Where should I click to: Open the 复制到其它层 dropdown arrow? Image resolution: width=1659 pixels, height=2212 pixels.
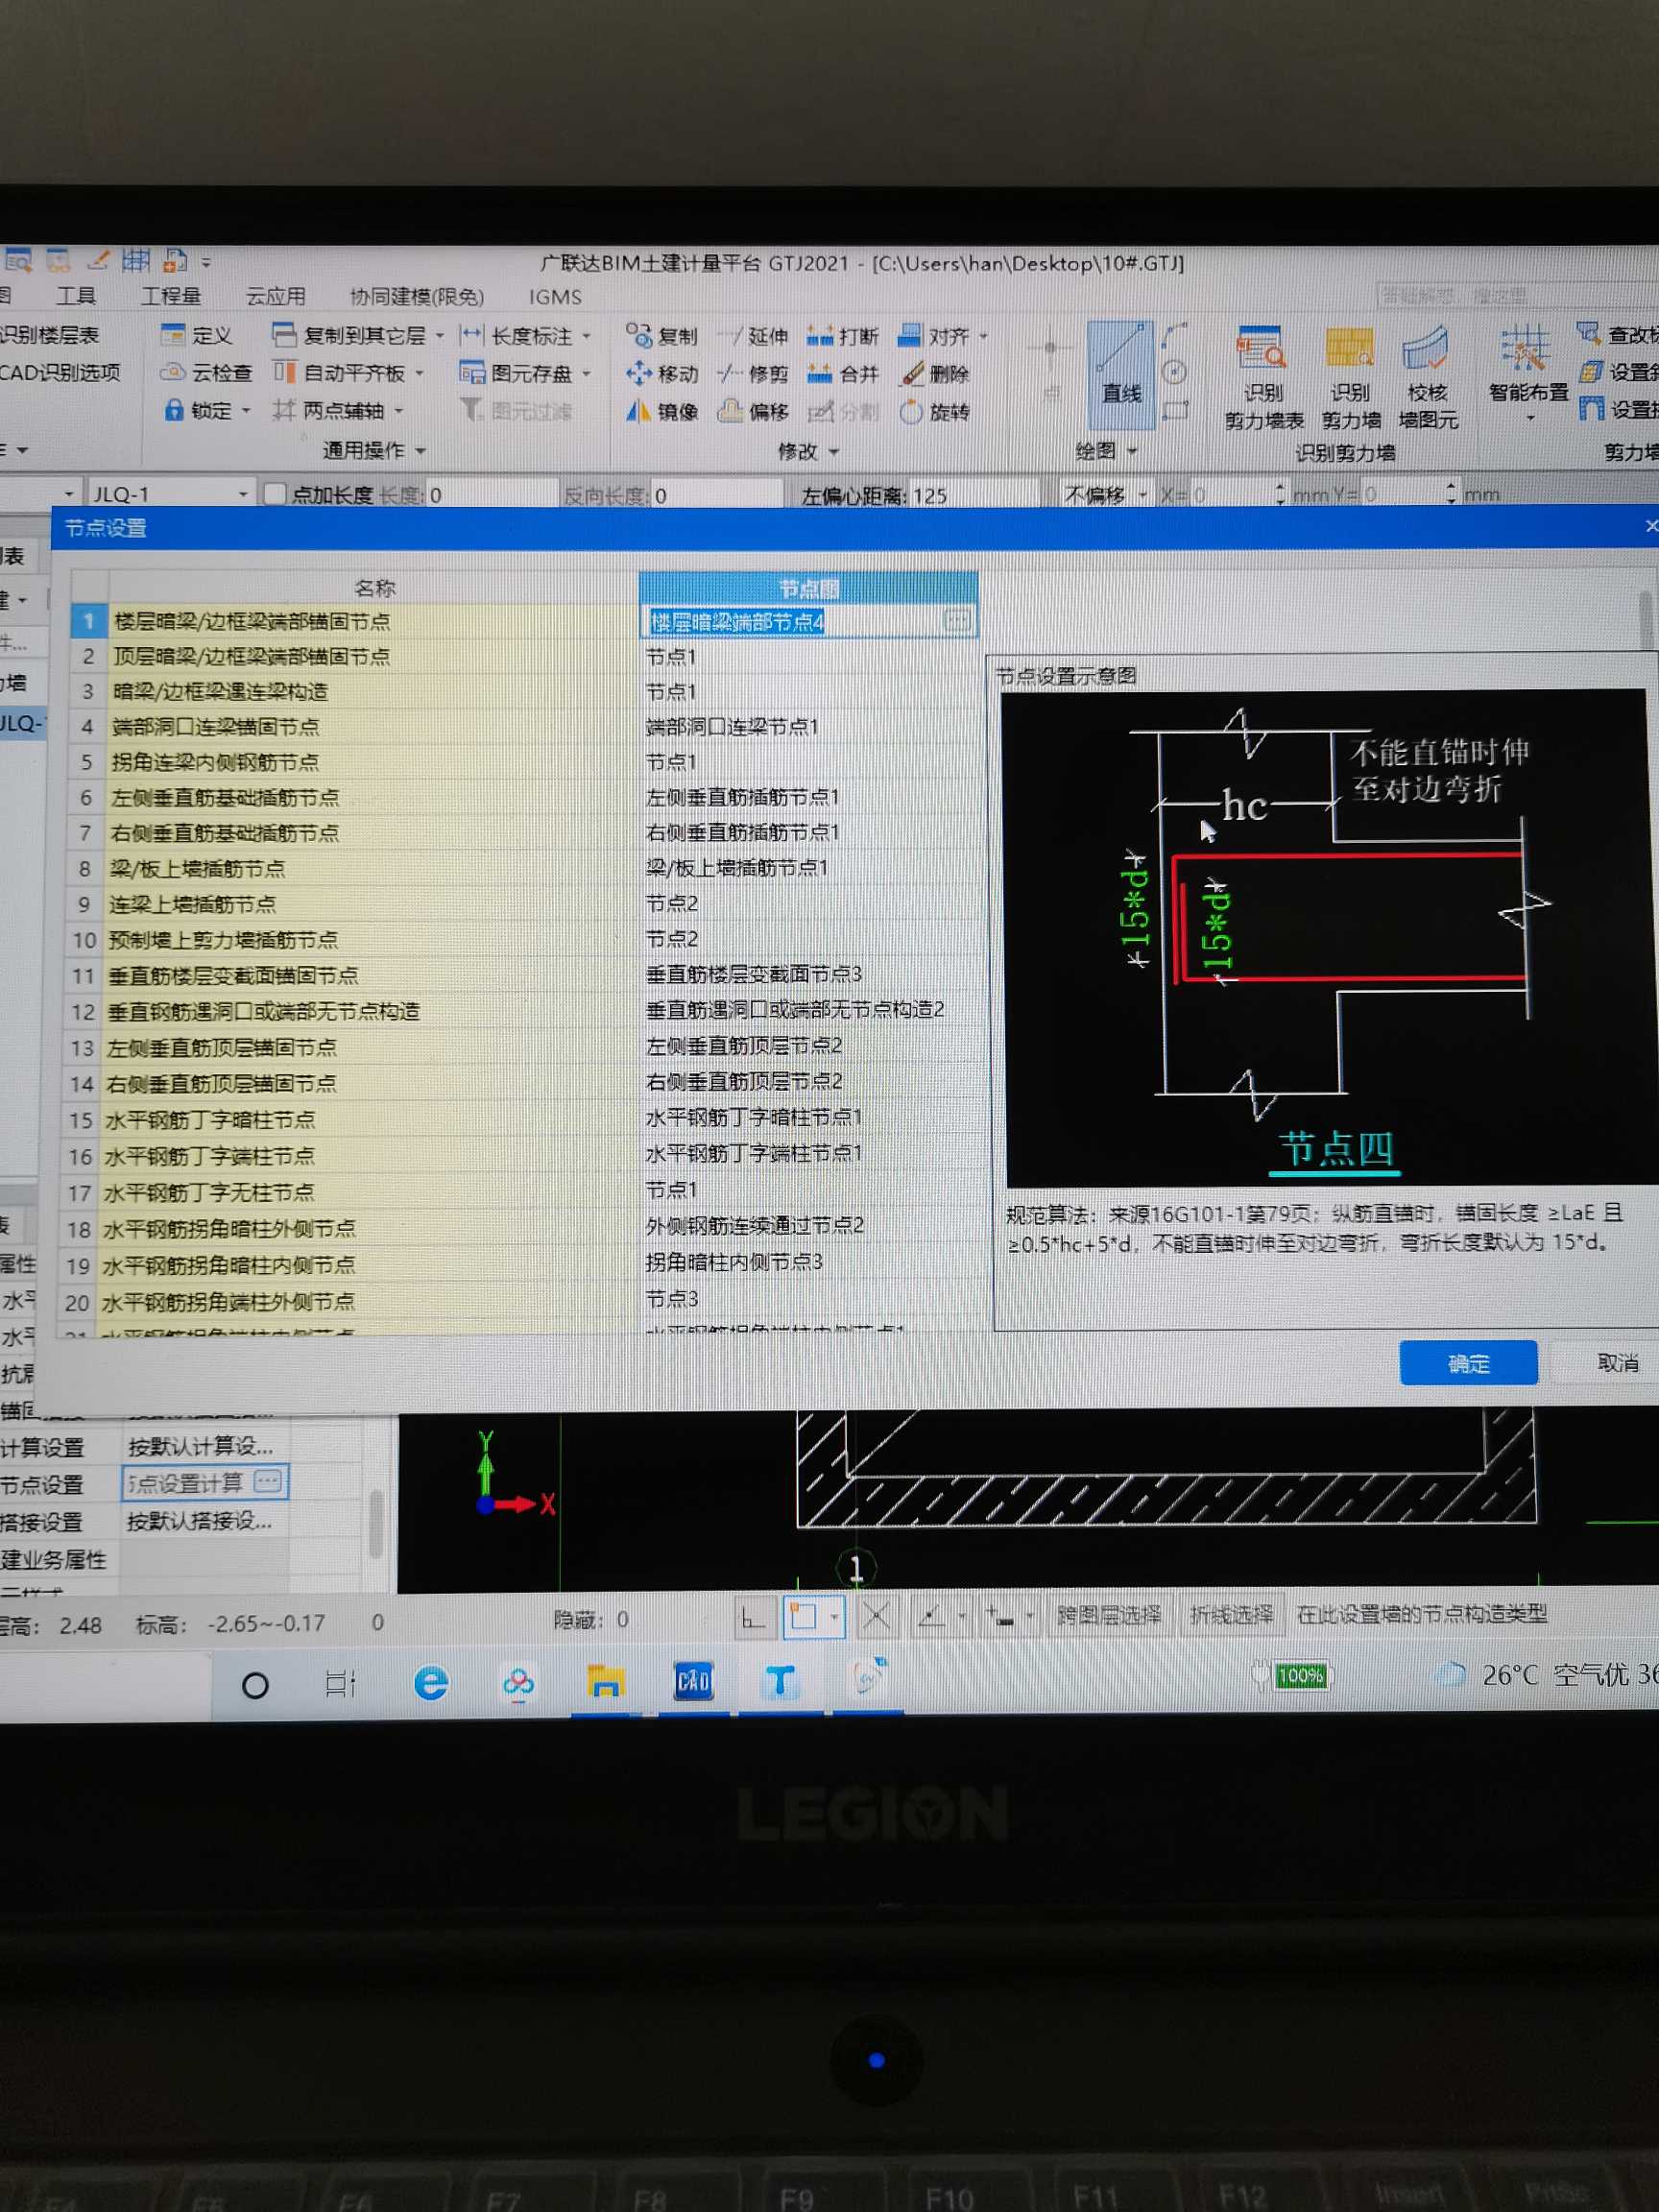(439, 335)
